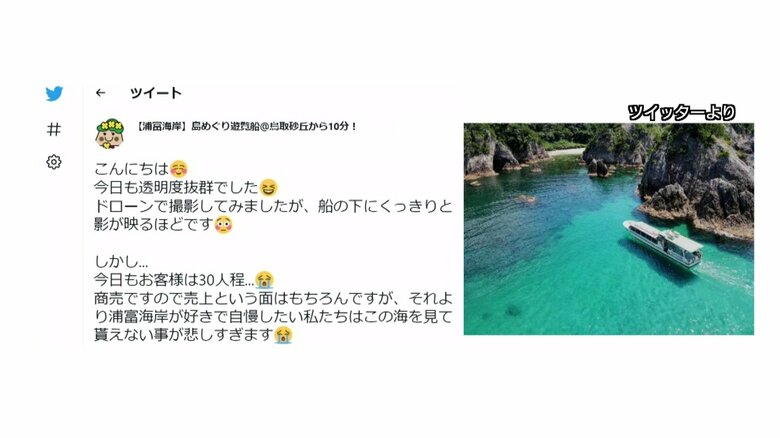Click the crying emoji ending the tweet
Viewport: 780px width, 438px height.
pos(283,335)
